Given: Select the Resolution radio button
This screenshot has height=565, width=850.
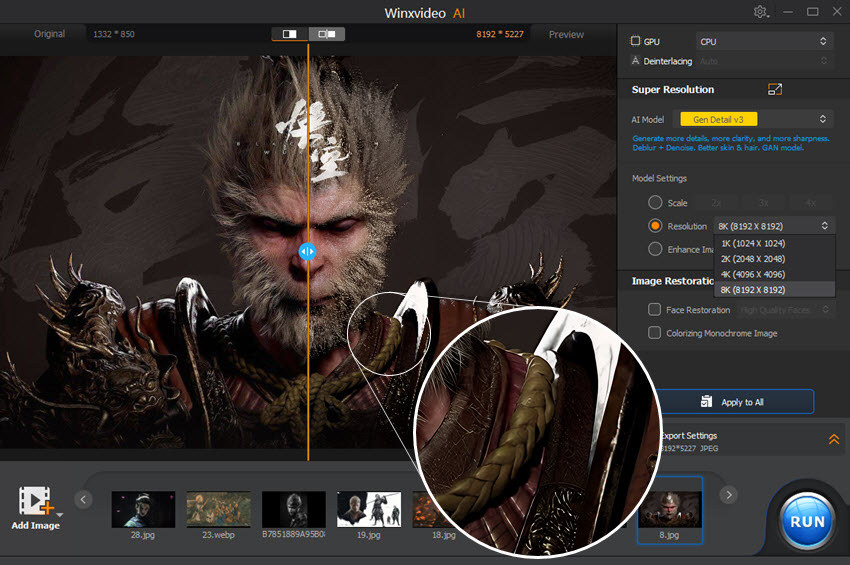Looking at the screenshot, I should click(x=655, y=226).
